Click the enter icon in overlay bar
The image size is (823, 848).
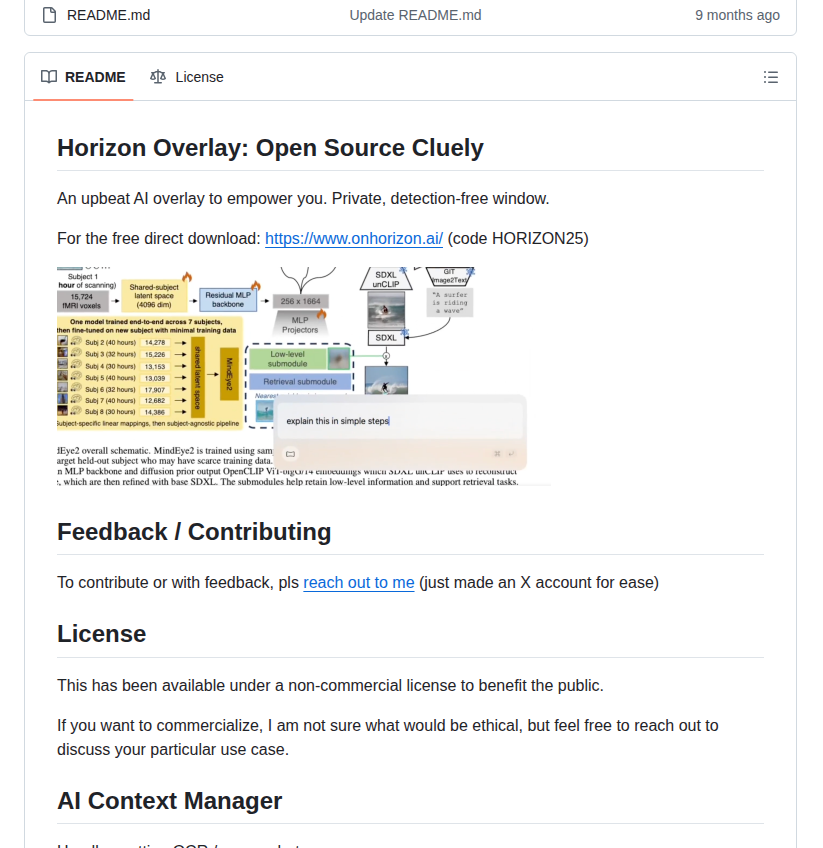pos(511,454)
